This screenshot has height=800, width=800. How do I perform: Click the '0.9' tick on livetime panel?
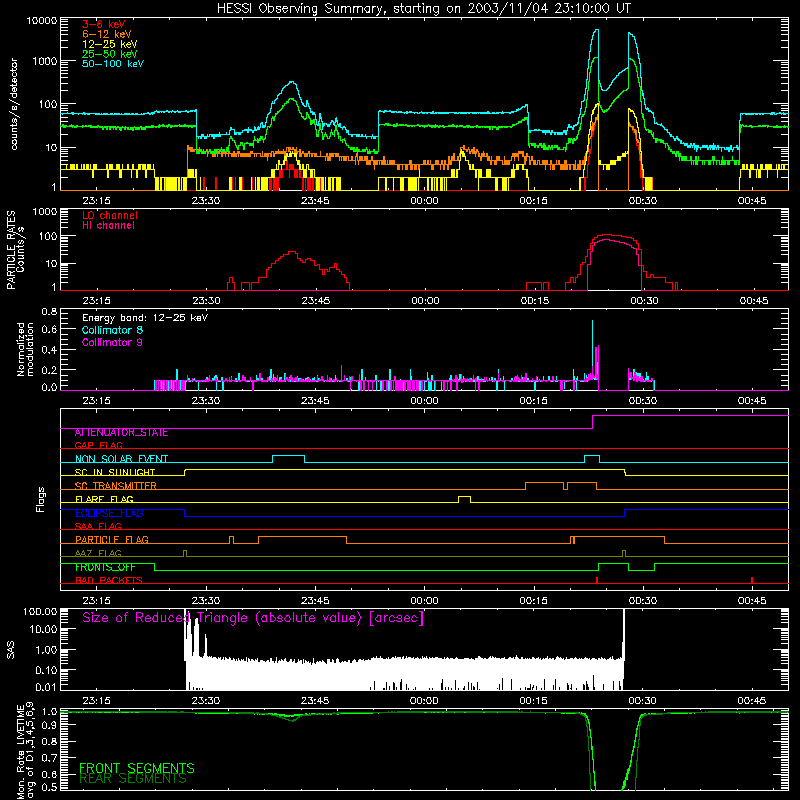click(49, 727)
